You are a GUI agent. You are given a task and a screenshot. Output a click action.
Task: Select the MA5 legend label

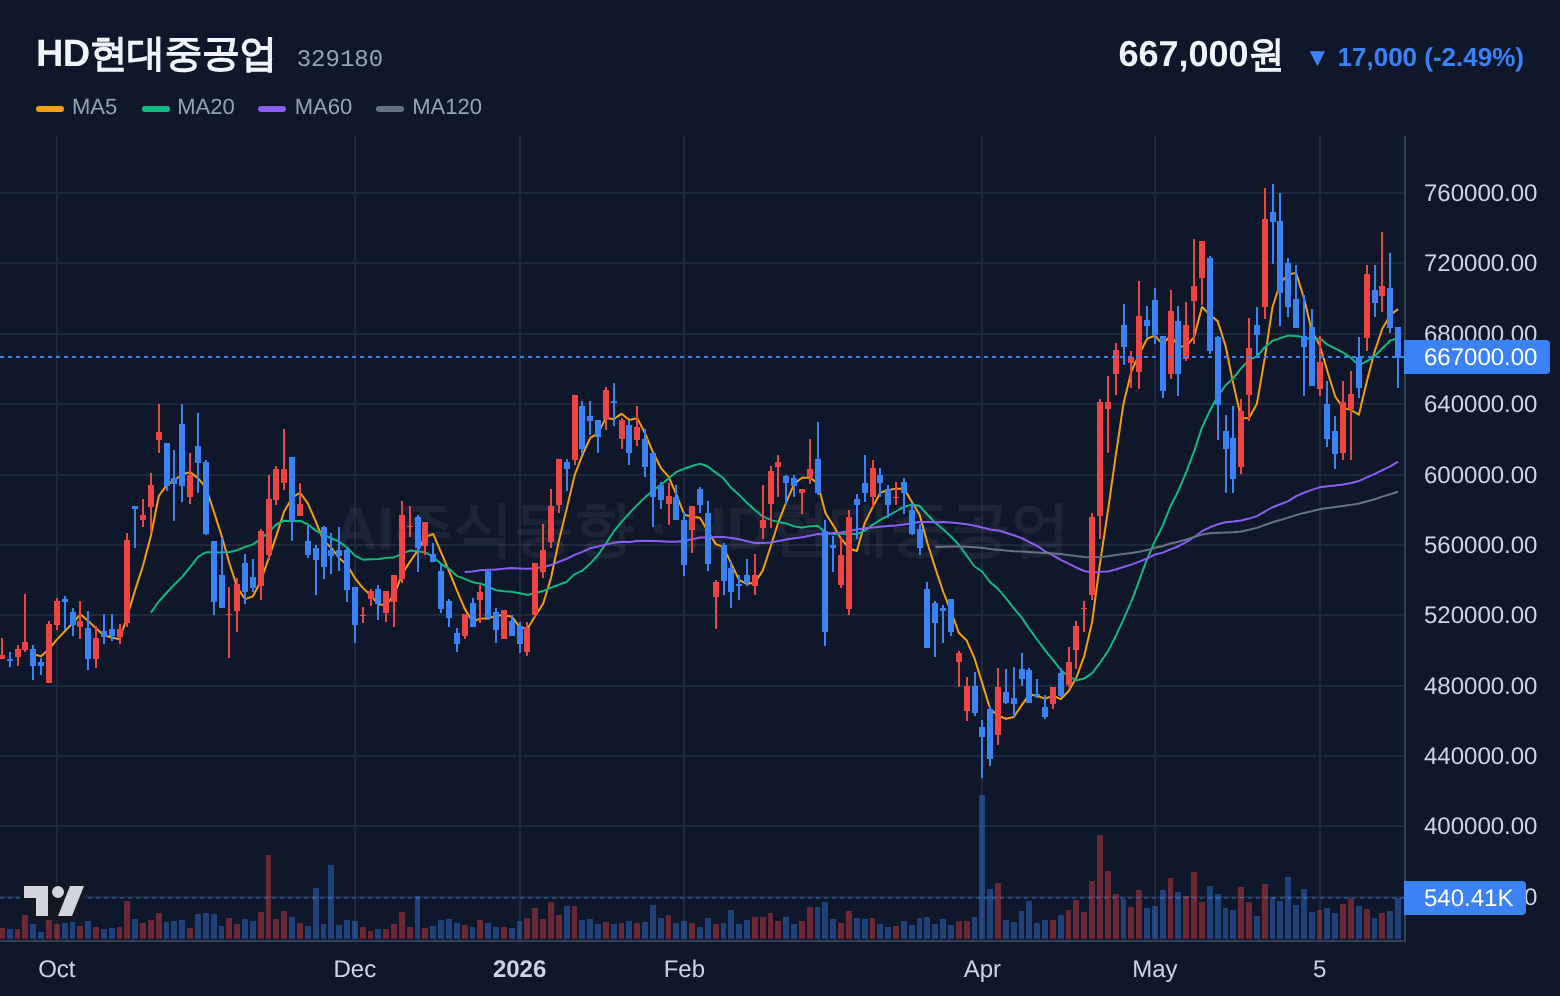[x=94, y=107]
